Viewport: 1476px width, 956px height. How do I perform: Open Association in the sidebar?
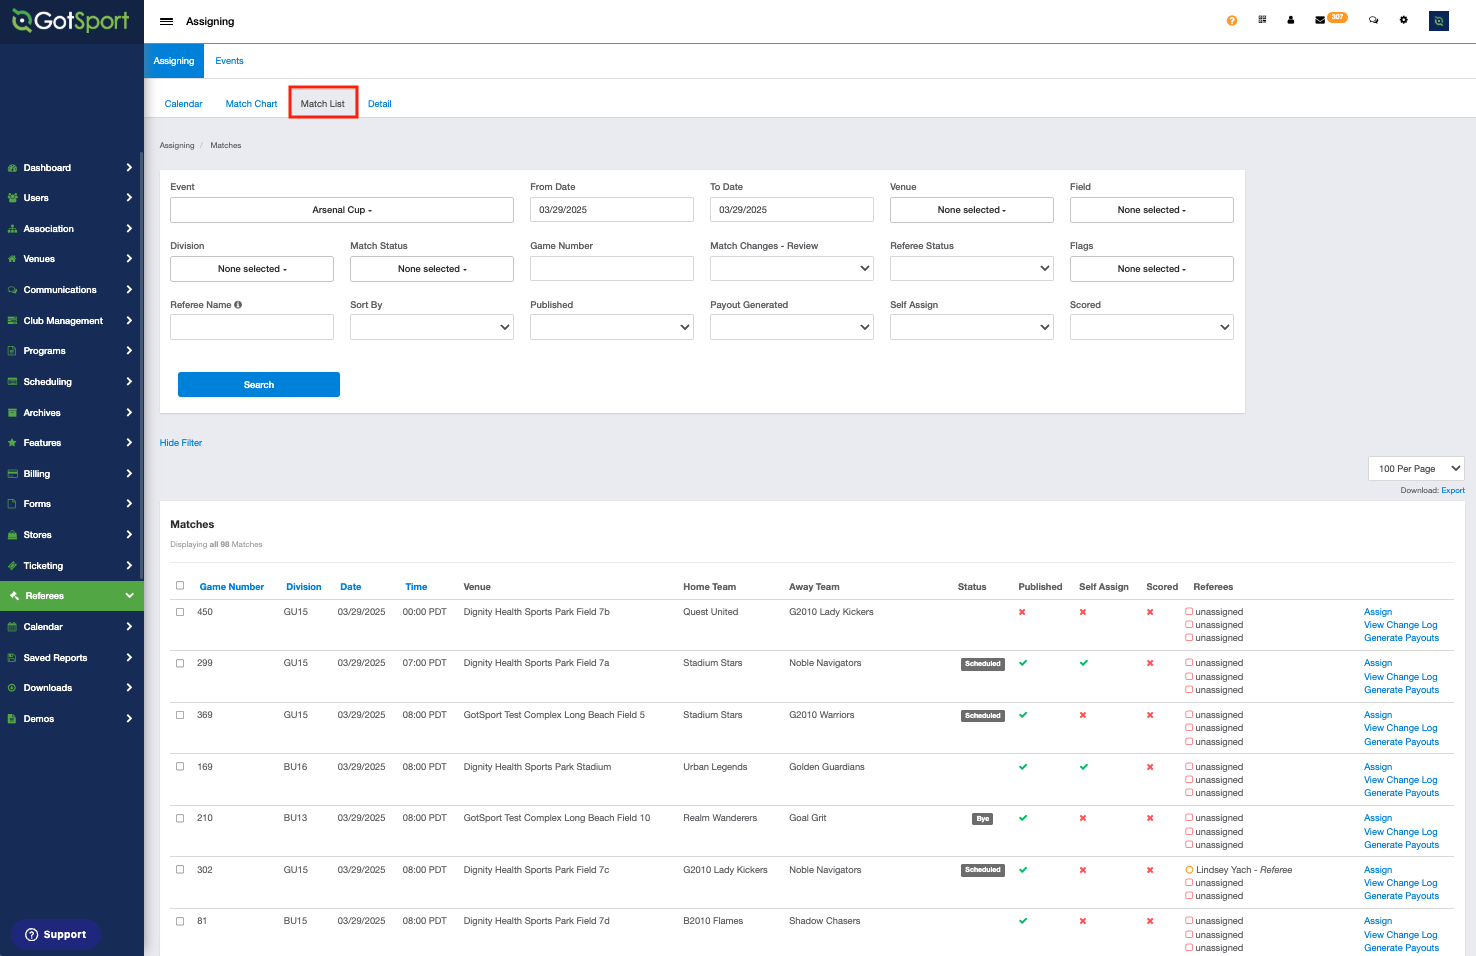click(72, 229)
